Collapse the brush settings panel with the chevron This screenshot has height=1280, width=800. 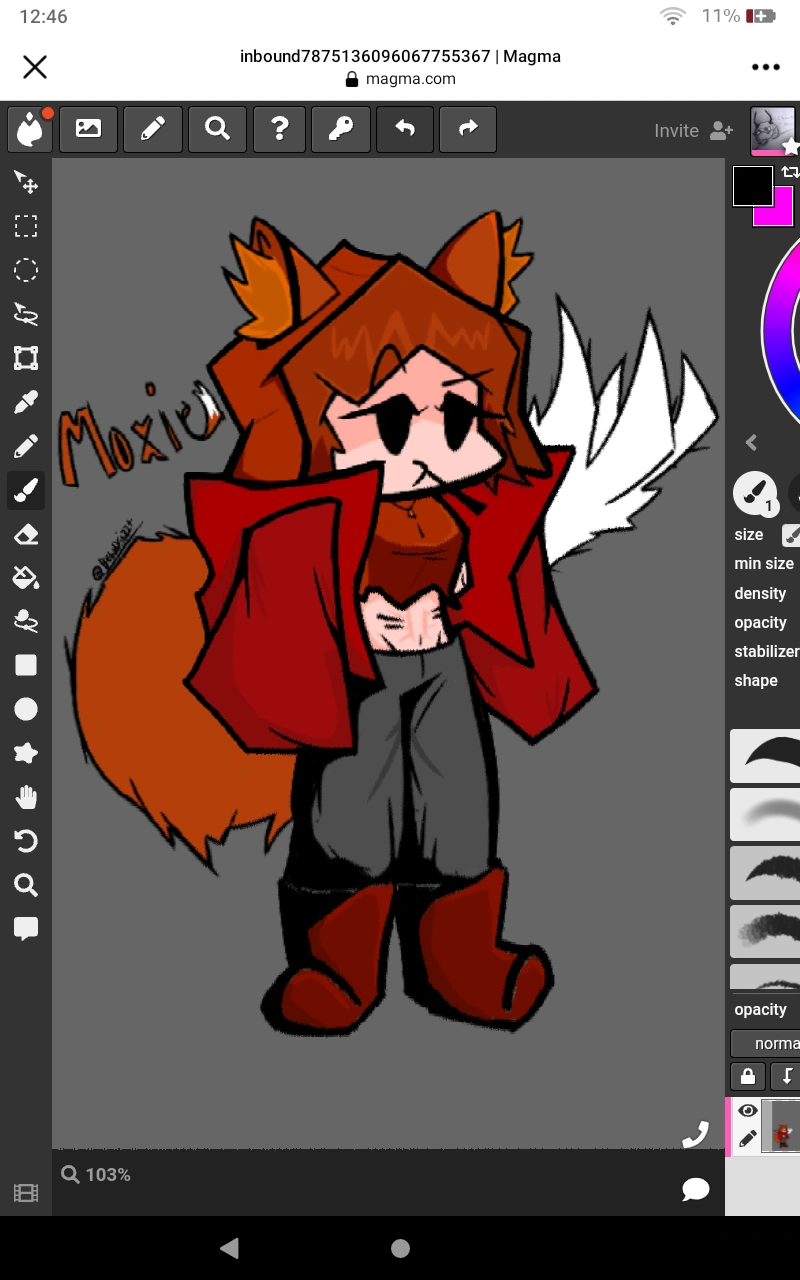click(x=751, y=443)
